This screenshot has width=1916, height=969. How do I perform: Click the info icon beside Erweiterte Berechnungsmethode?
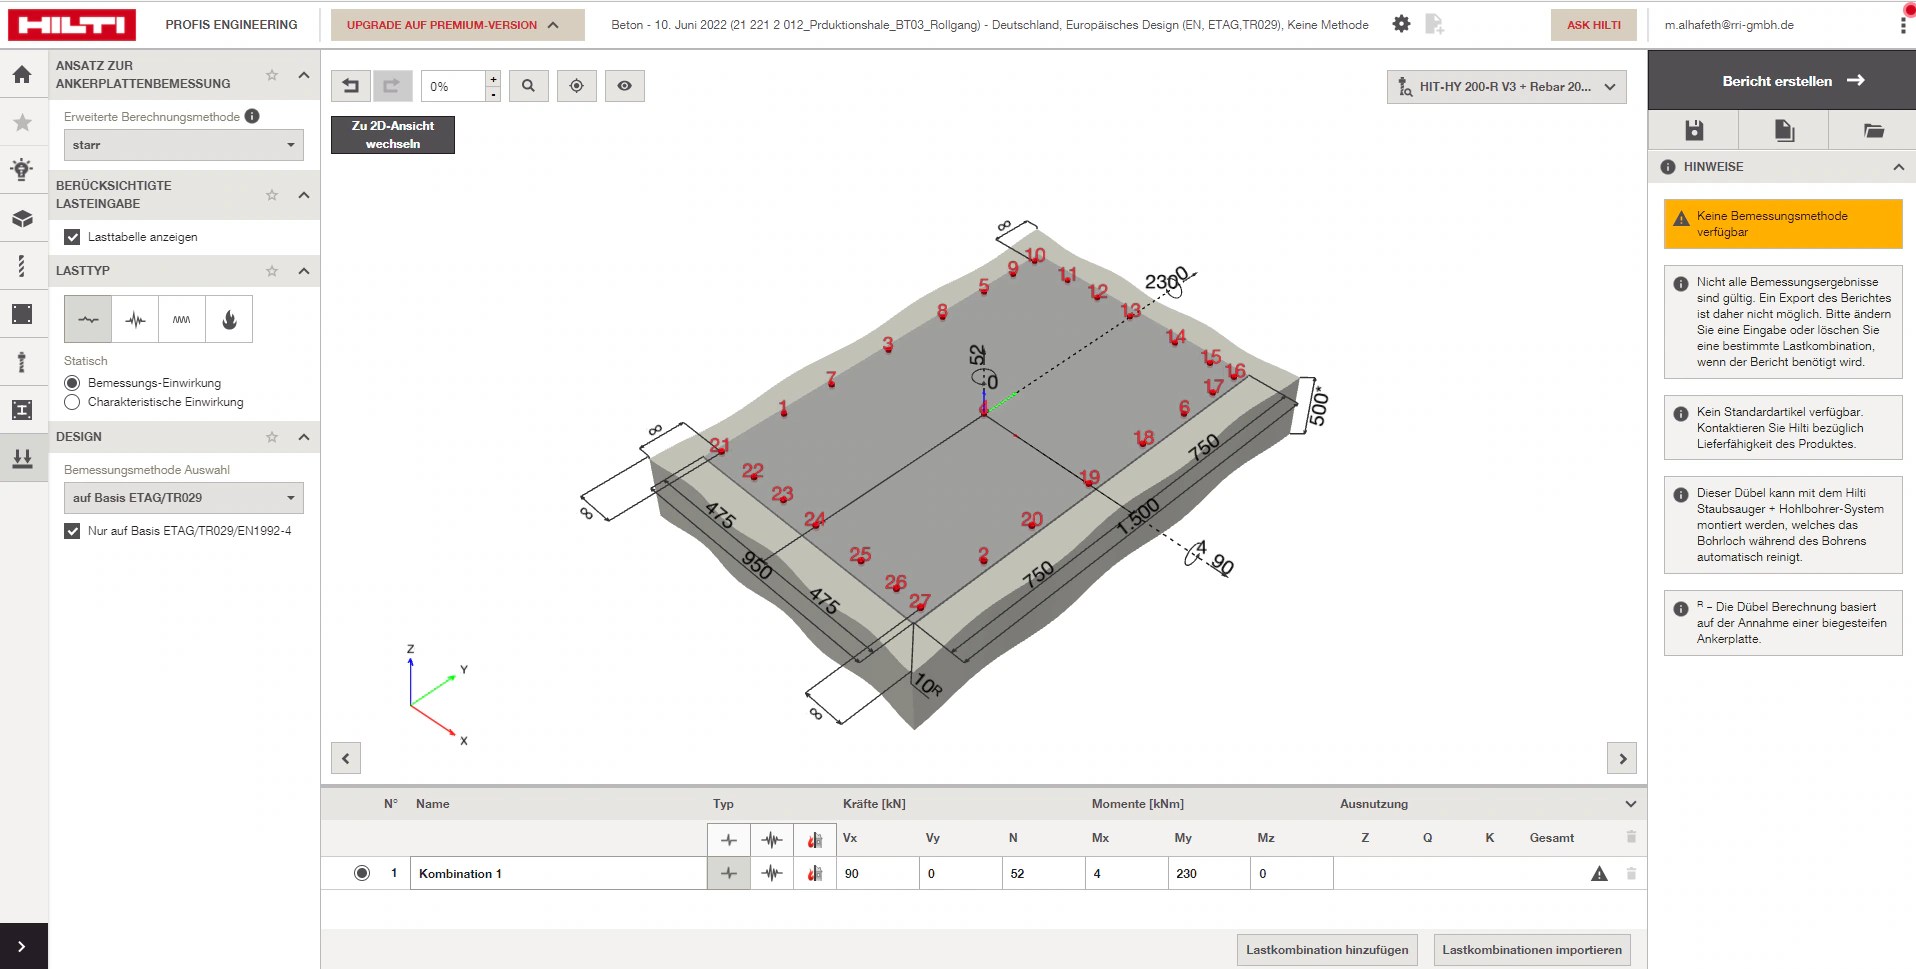pos(252,116)
